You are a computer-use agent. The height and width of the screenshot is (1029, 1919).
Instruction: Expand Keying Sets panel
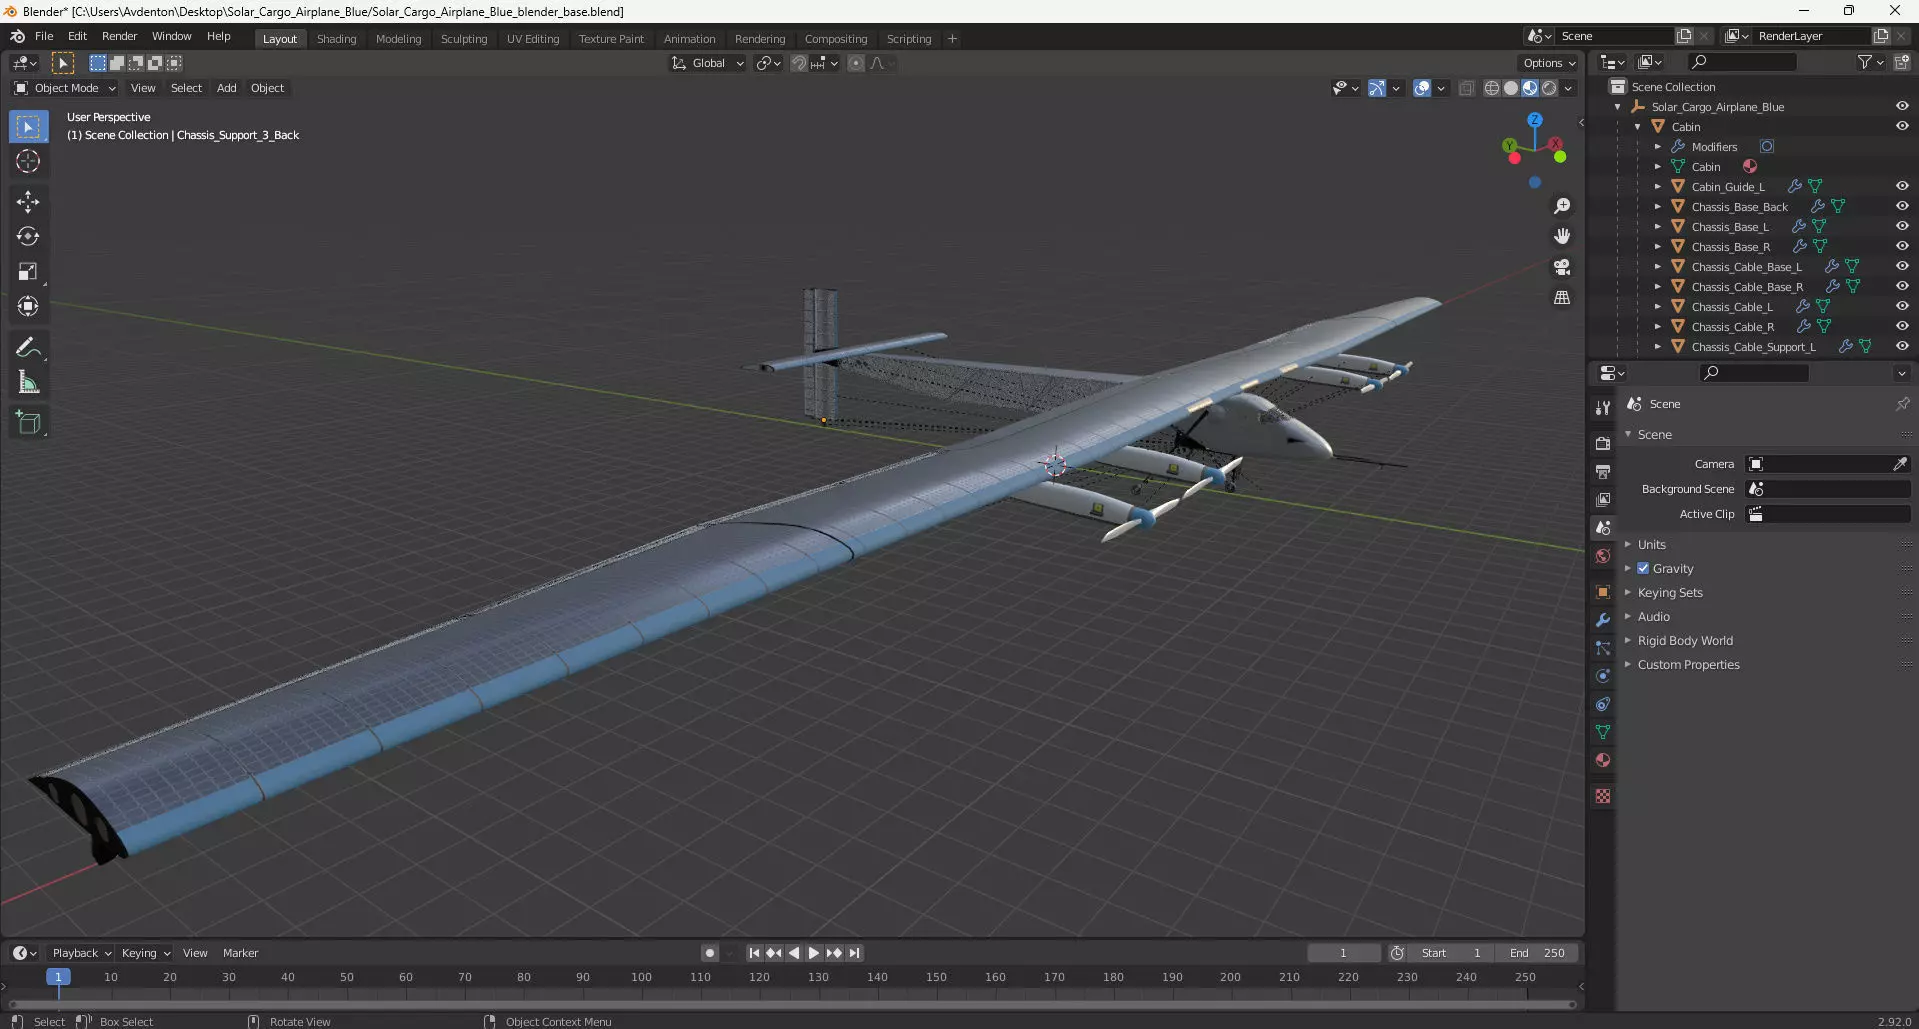coord(1670,592)
